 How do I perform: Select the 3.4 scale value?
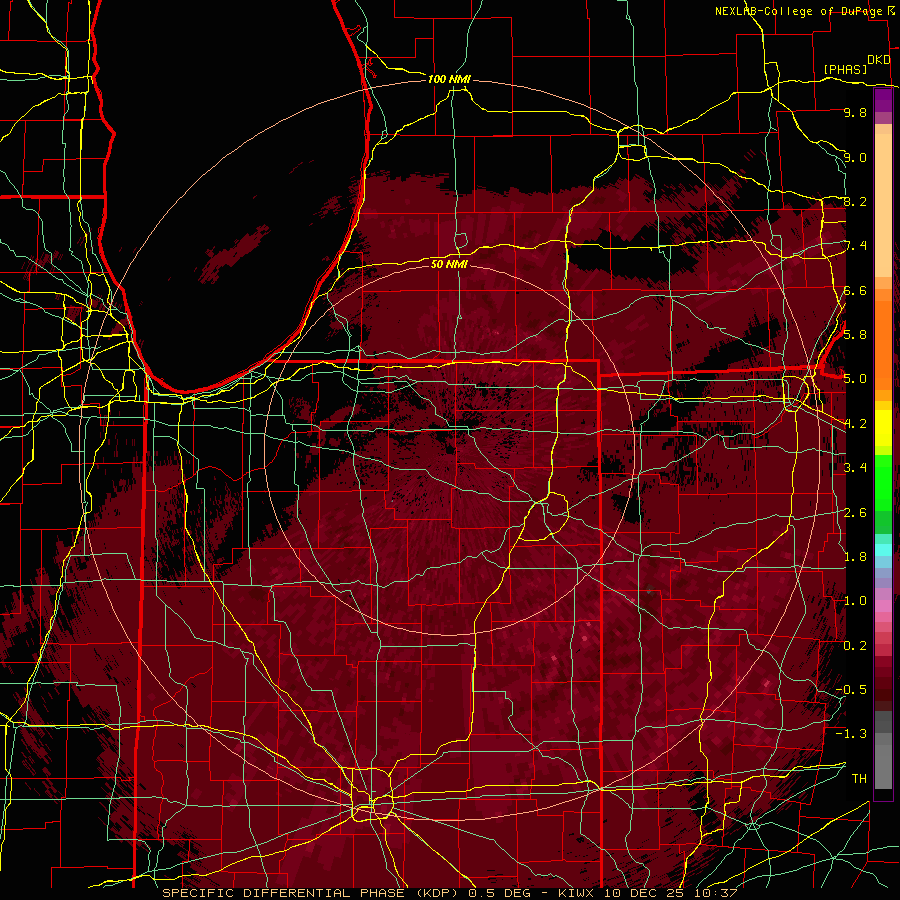click(855, 468)
